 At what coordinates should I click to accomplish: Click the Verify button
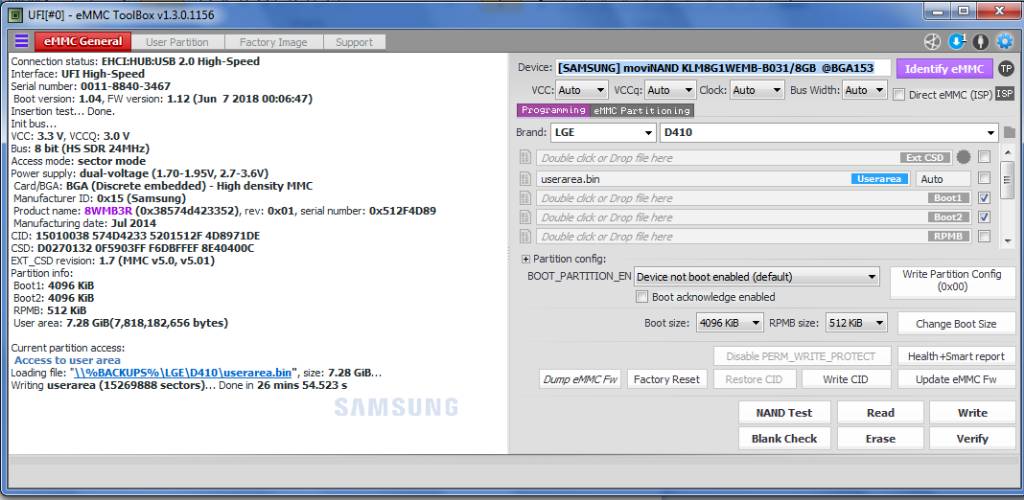tap(972, 439)
